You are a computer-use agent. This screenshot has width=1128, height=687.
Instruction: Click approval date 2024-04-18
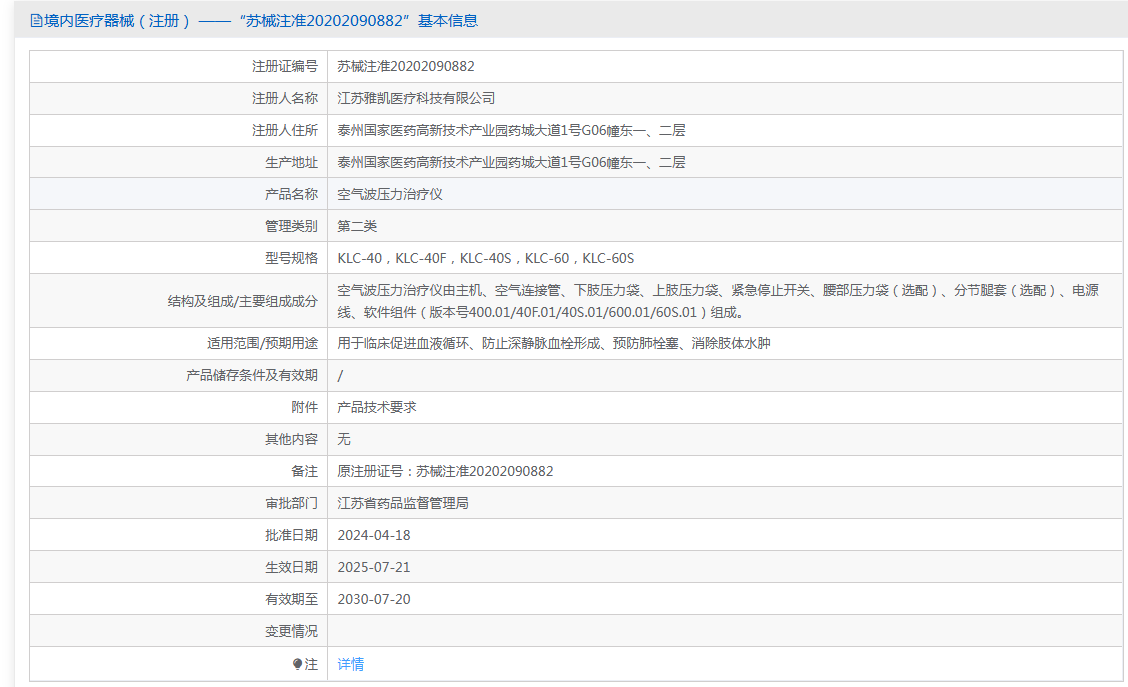click(x=374, y=535)
